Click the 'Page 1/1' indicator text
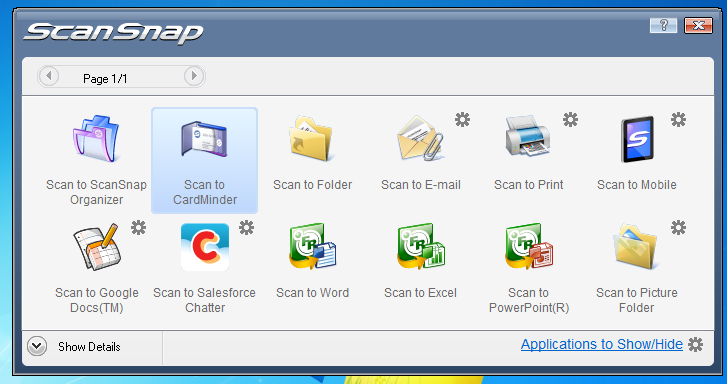This screenshot has width=727, height=384. pyautogui.click(x=105, y=79)
